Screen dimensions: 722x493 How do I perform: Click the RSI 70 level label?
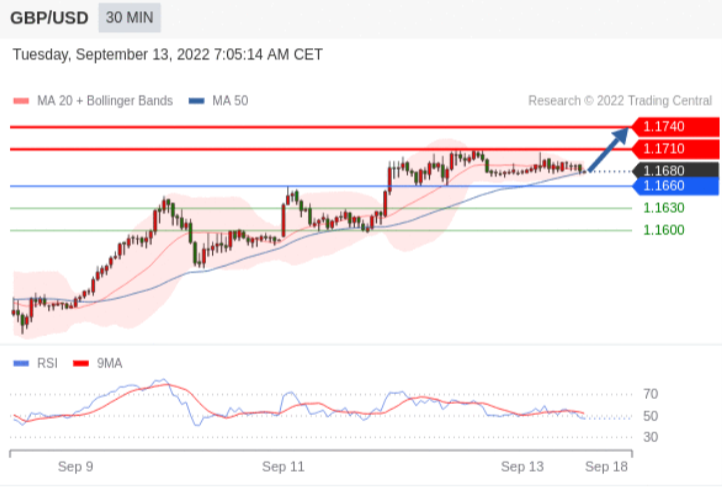[x=651, y=394]
